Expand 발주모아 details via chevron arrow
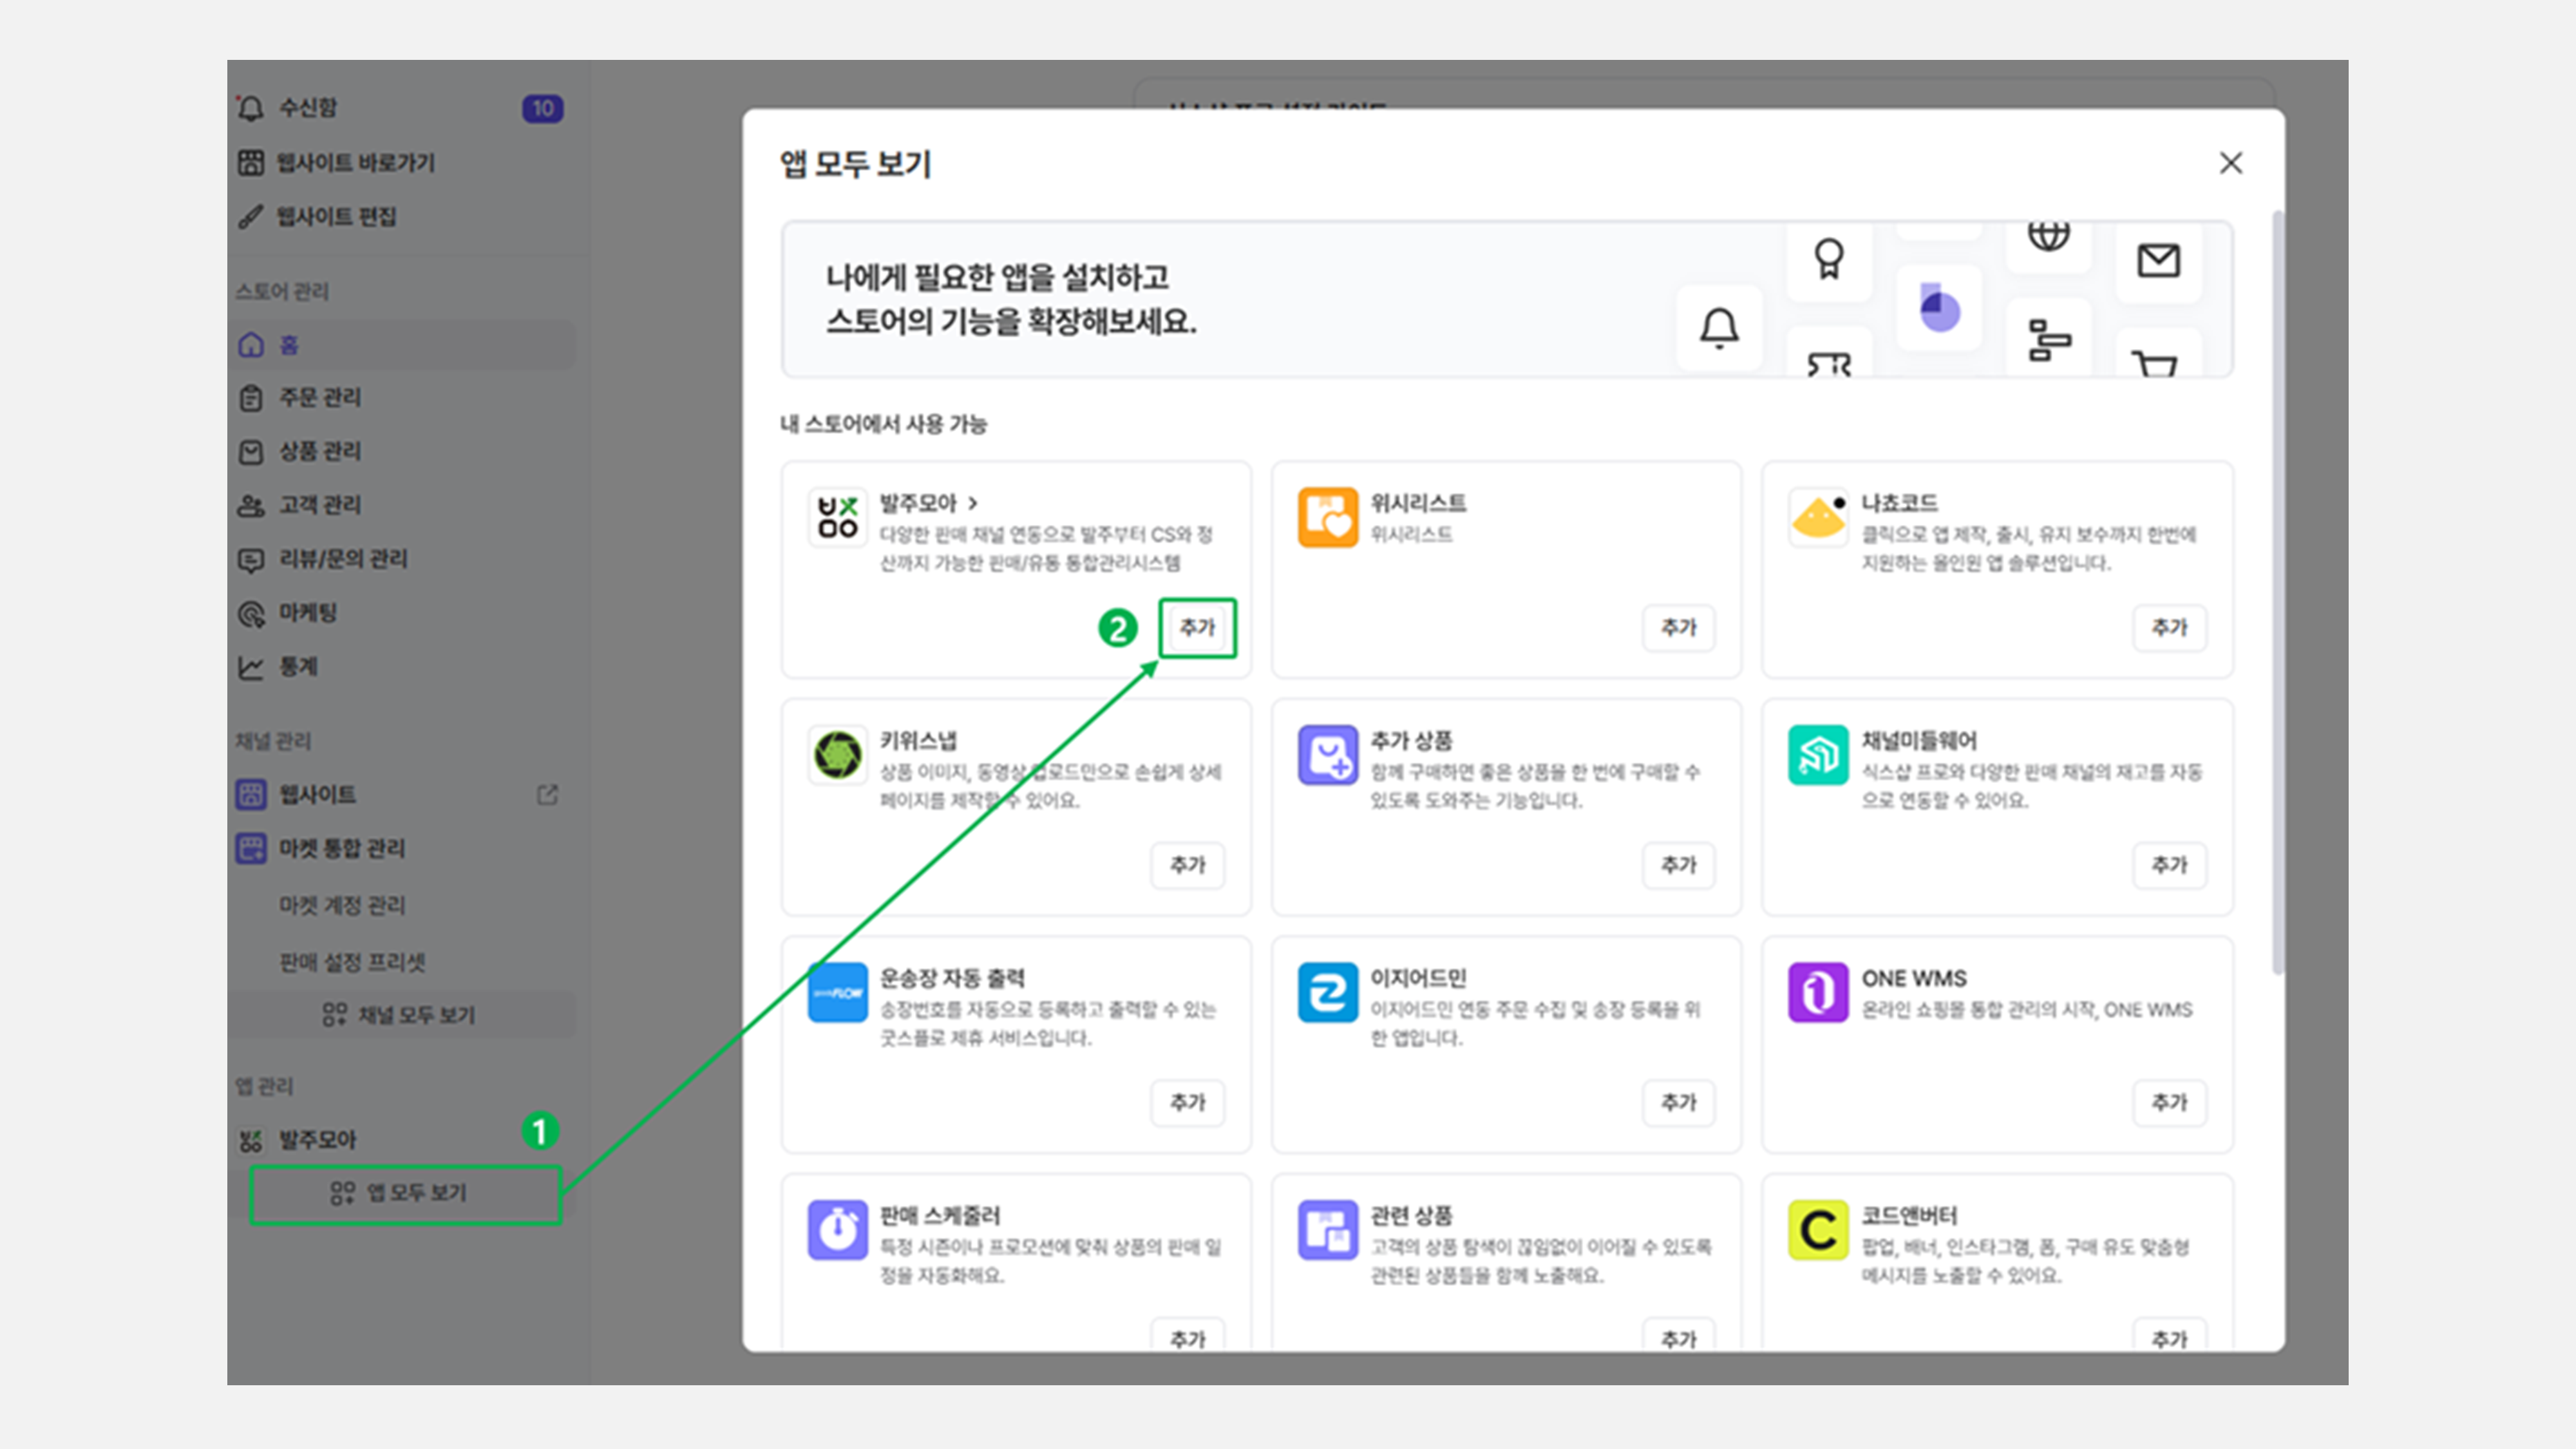Screen dimensions: 2576x1449 [973, 503]
